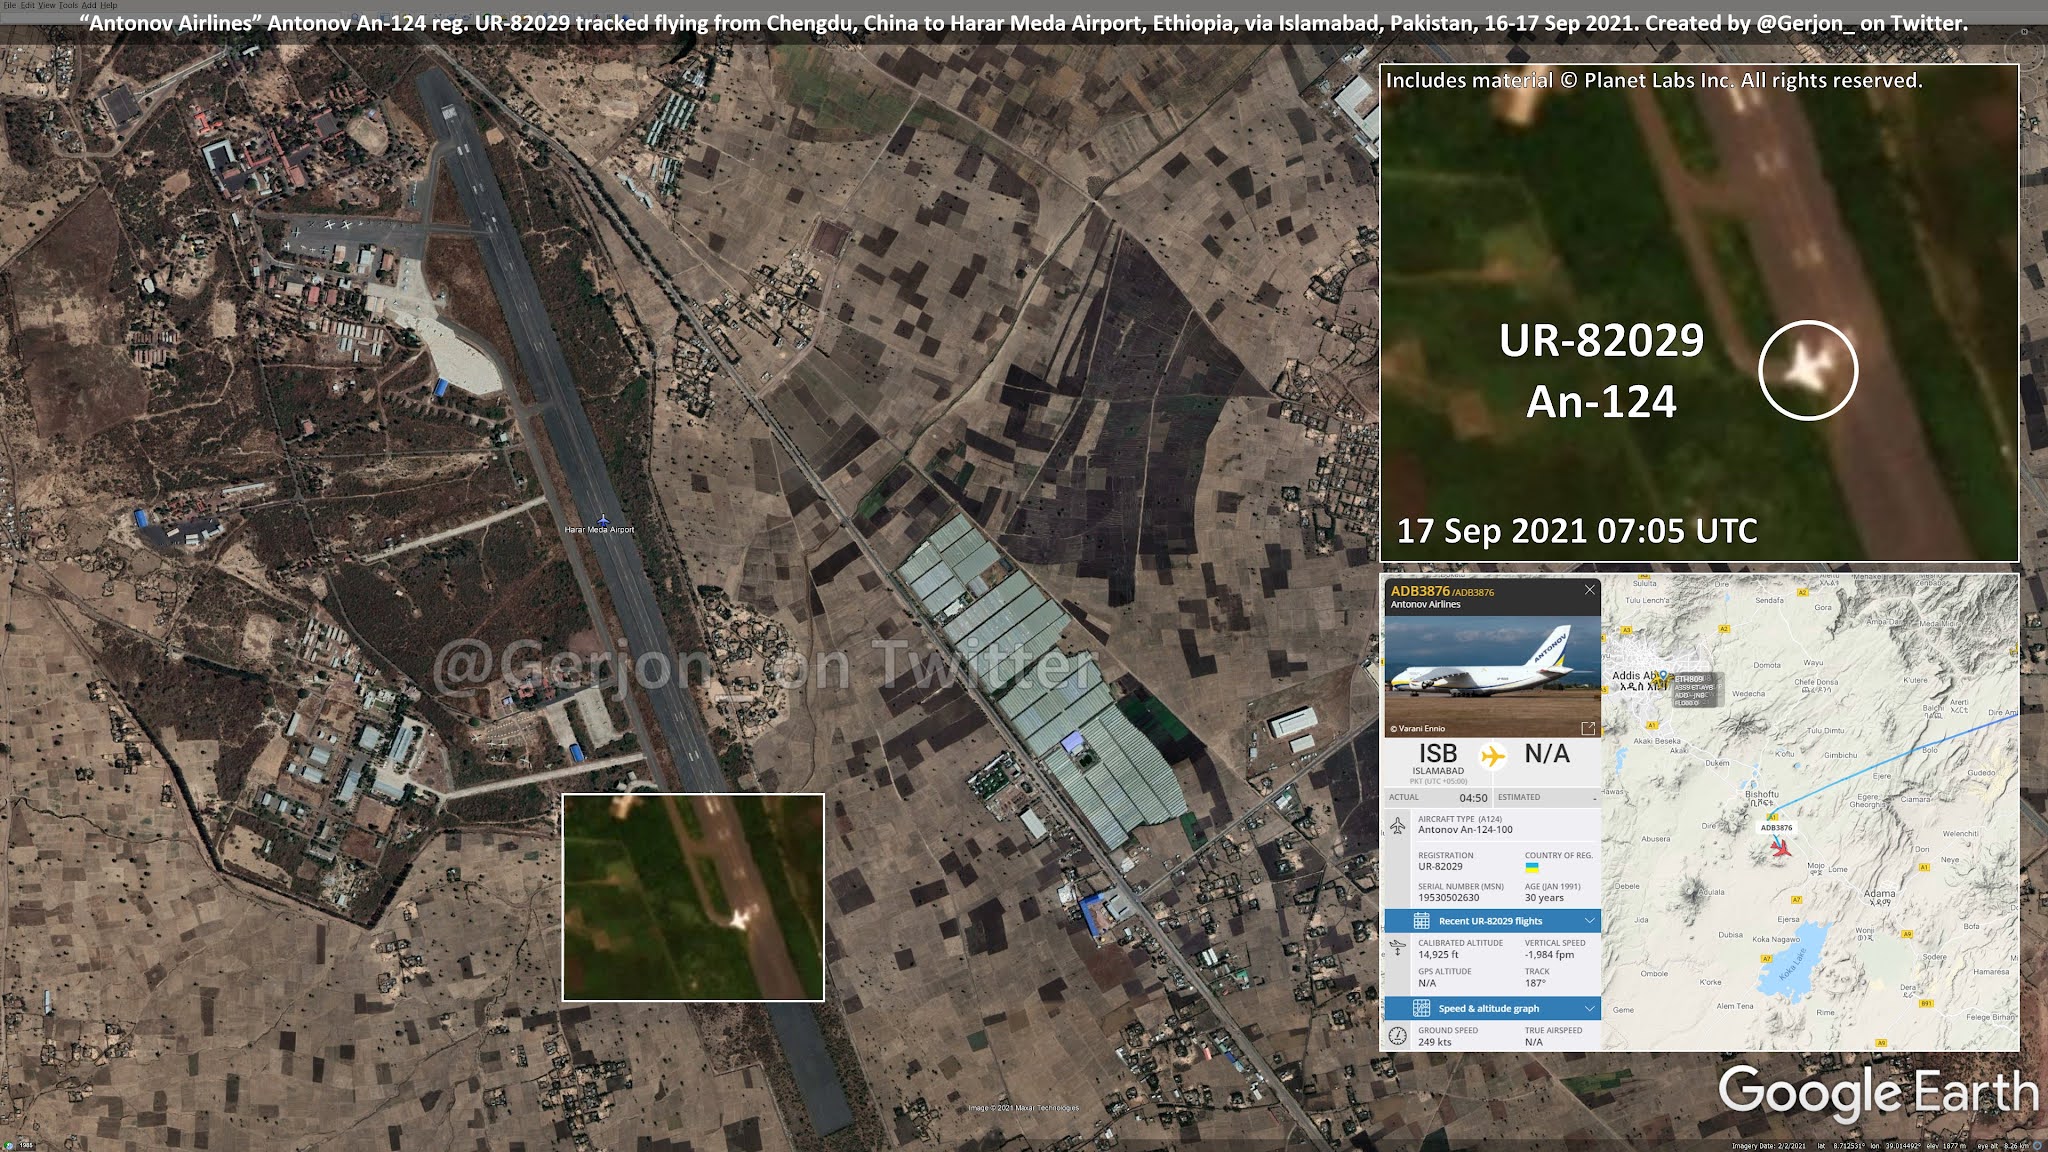Expand Speed & altitude graph section
This screenshot has width=2048, height=1152.
click(x=1590, y=1008)
